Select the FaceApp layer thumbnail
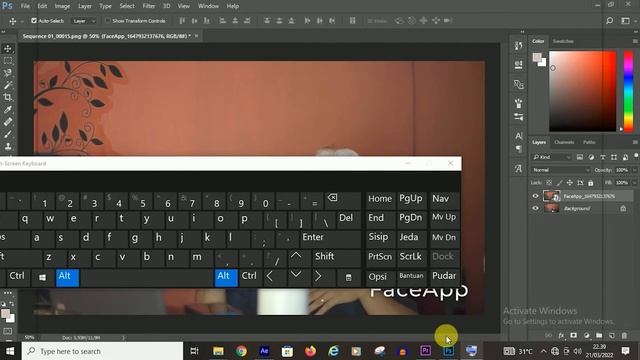Image resolution: width=640 pixels, height=360 pixels. tap(551, 196)
